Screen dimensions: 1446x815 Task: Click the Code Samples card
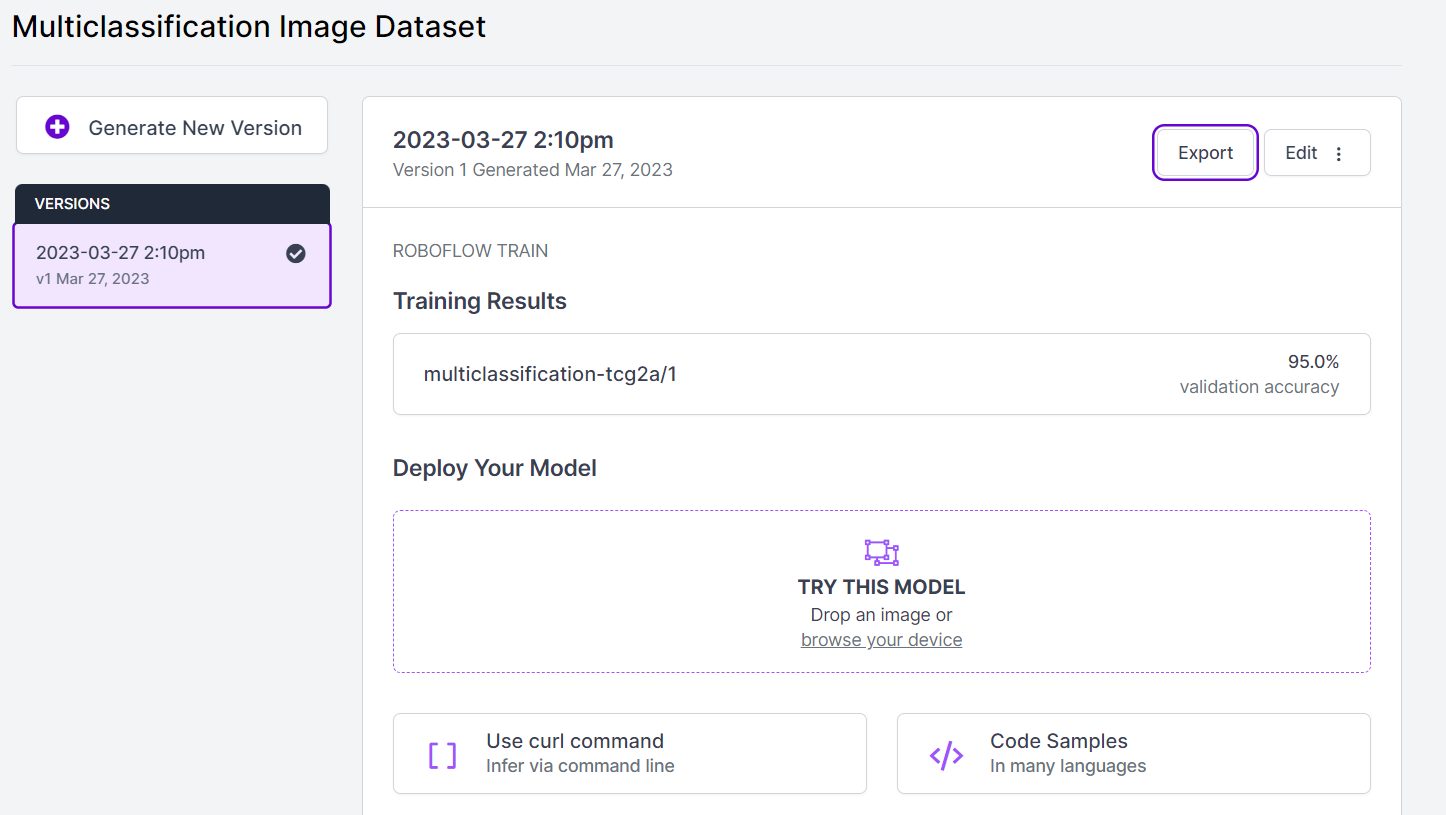1133,753
